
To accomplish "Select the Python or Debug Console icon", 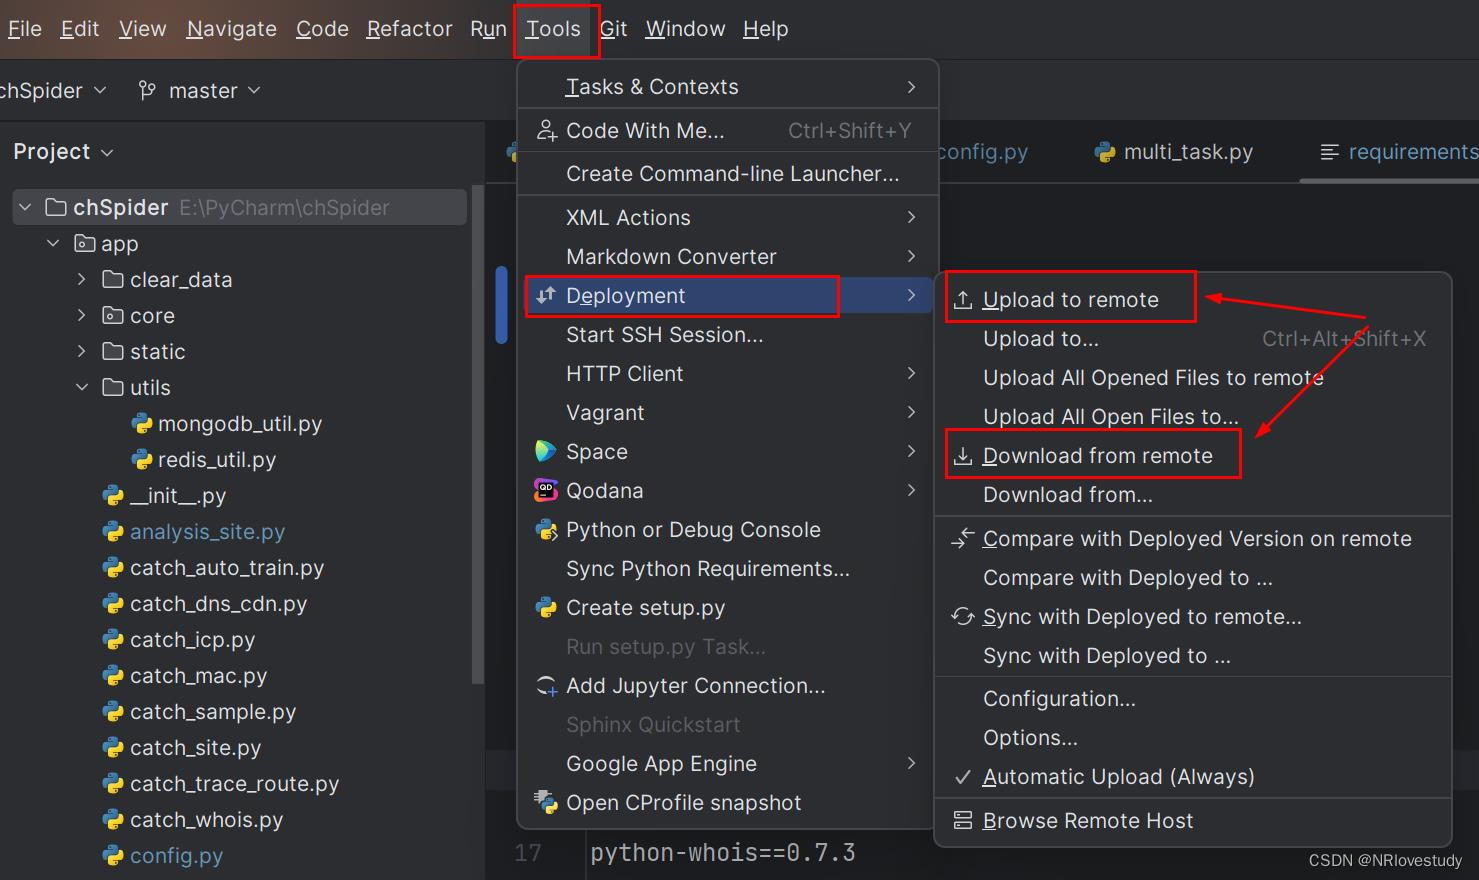I will (545, 529).
